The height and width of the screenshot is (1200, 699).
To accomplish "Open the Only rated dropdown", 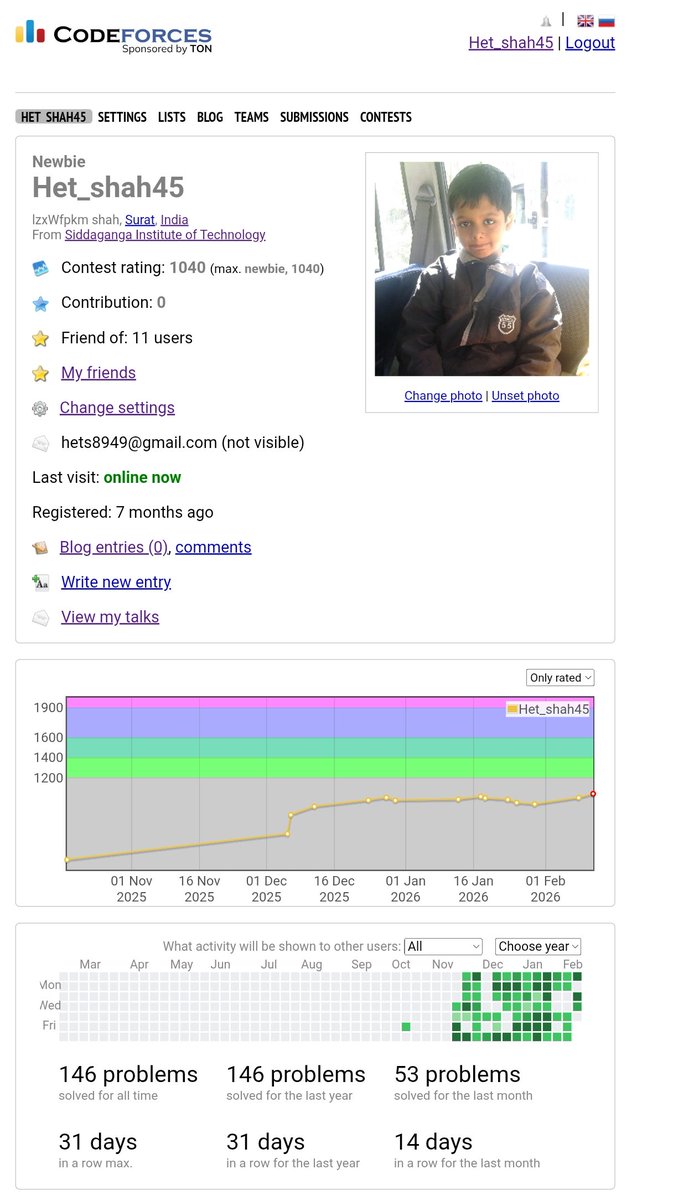I will click(560, 677).
